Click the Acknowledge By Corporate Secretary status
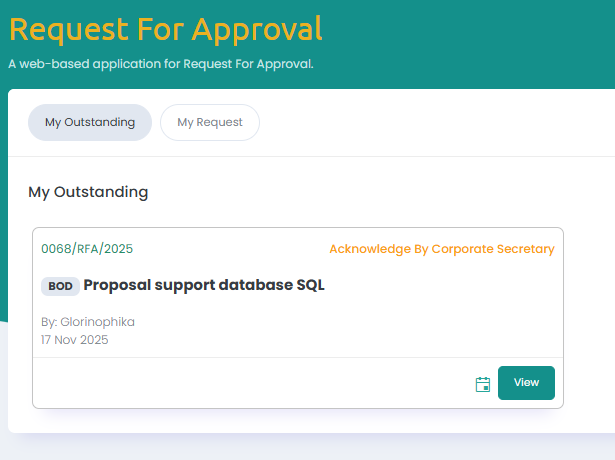This screenshot has height=460, width=615. pyautogui.click(x=441, y=249)
